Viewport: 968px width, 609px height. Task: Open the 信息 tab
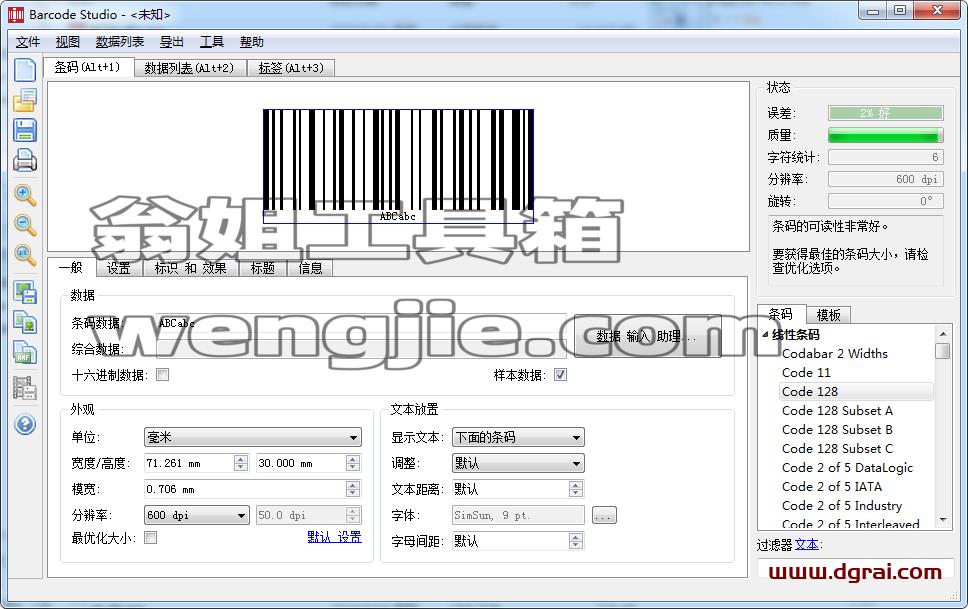pyautogui.click(x=310, y=268)
